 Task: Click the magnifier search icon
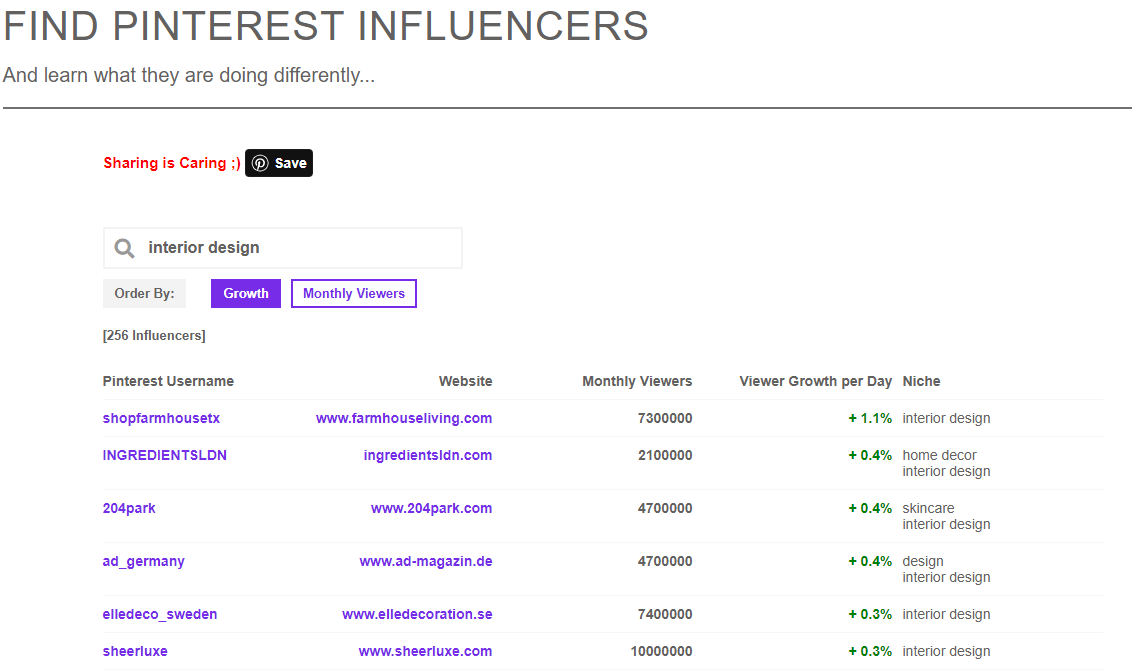(x=124, y=248)
